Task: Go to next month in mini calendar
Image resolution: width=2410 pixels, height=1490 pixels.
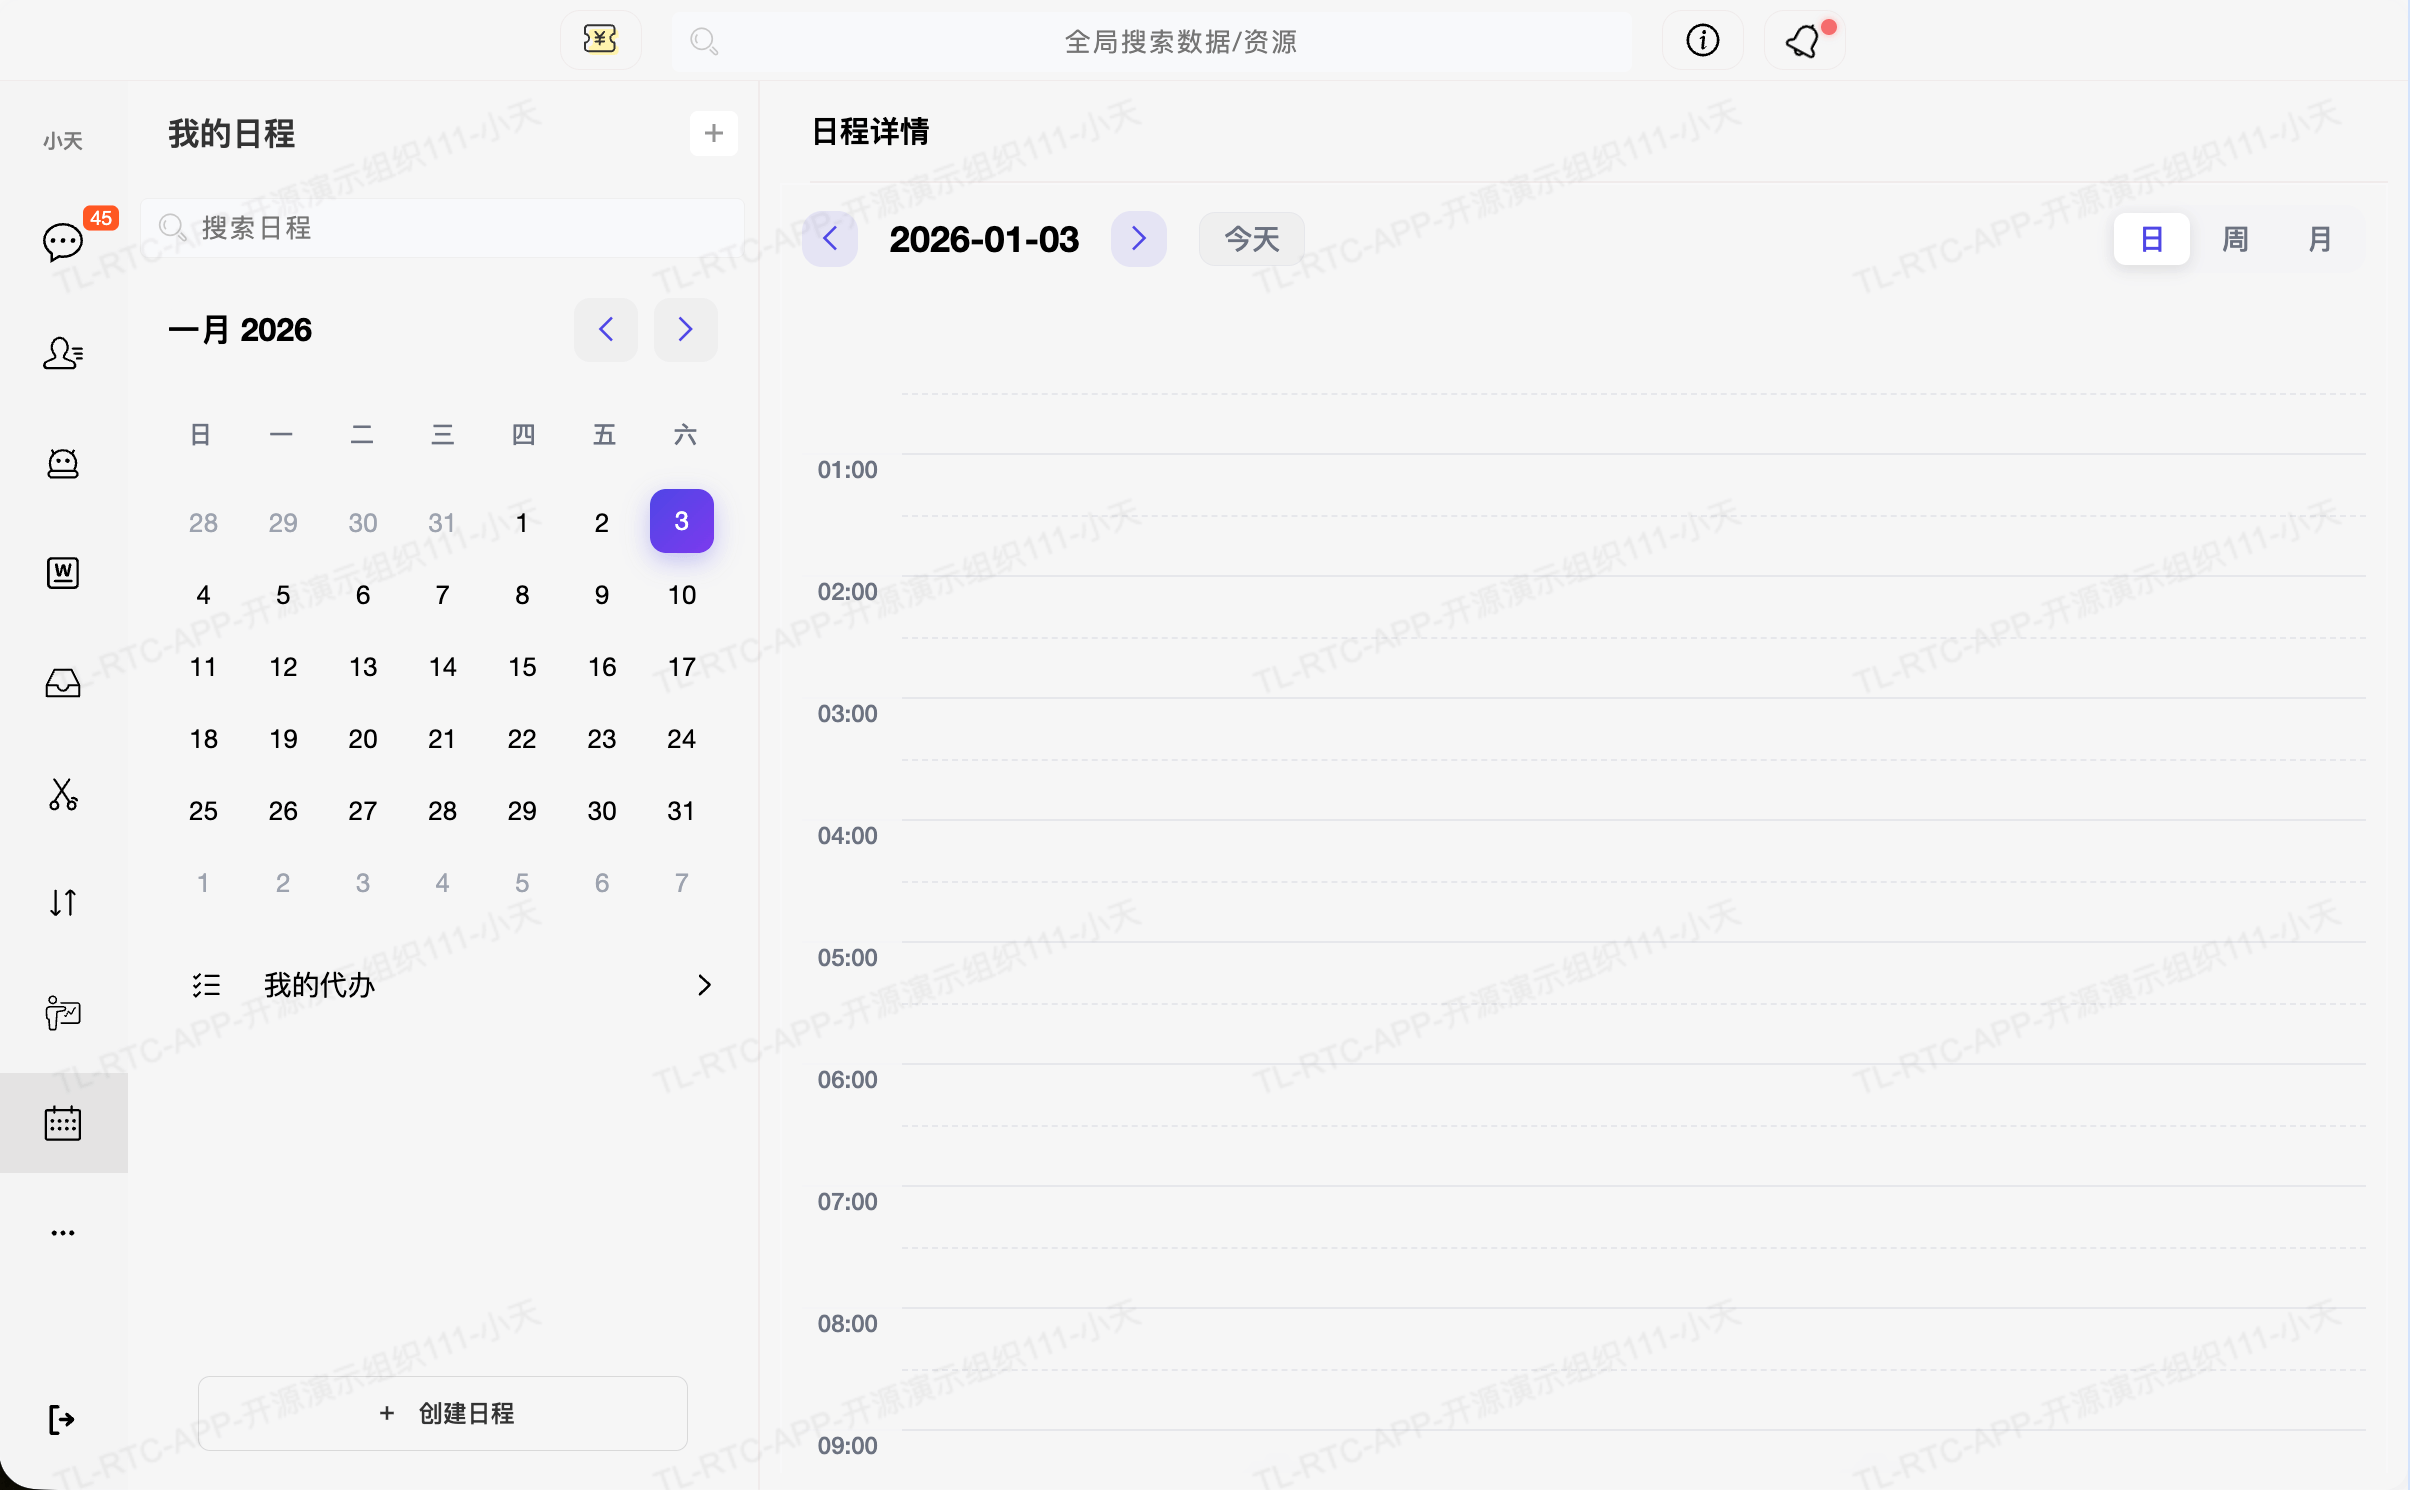Action: pyautogui.click(x=685, y=329)
